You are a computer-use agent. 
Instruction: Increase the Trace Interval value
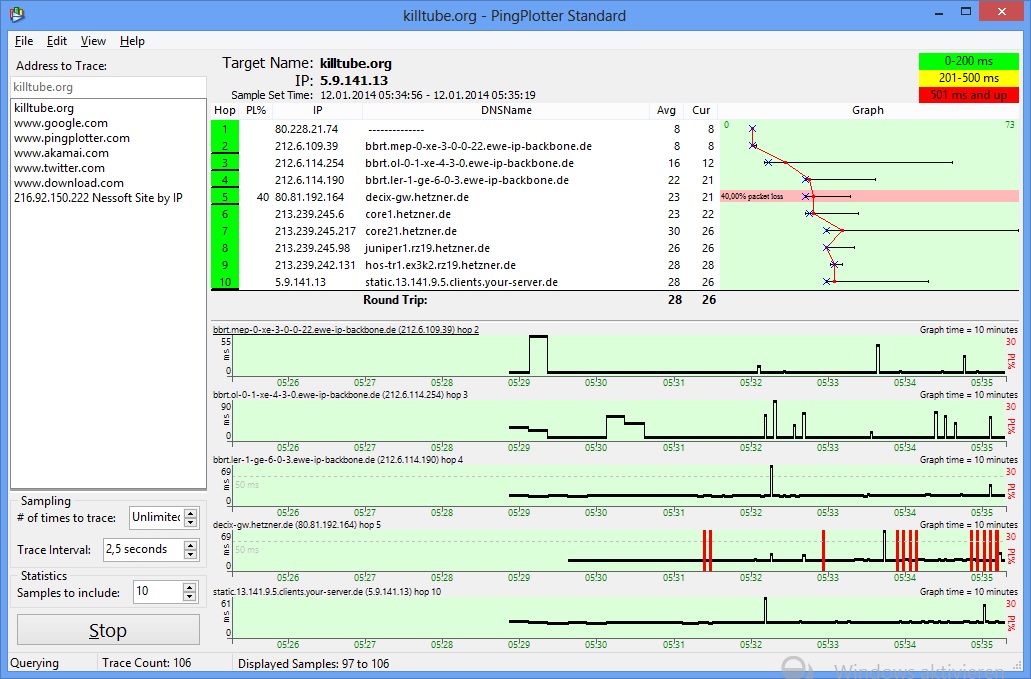191,545
